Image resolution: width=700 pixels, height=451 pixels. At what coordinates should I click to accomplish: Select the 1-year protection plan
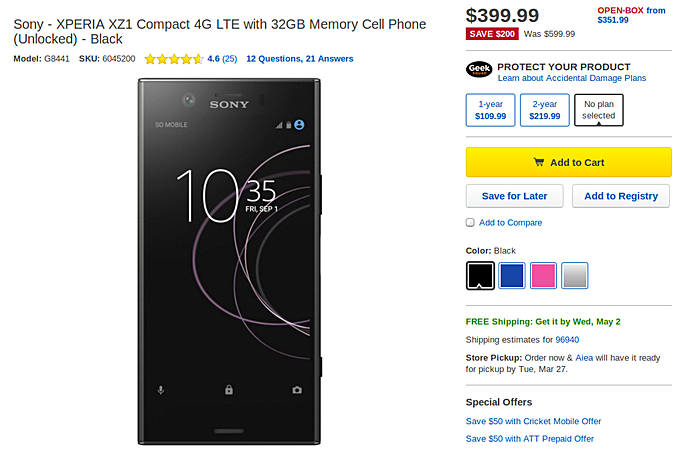490,110
